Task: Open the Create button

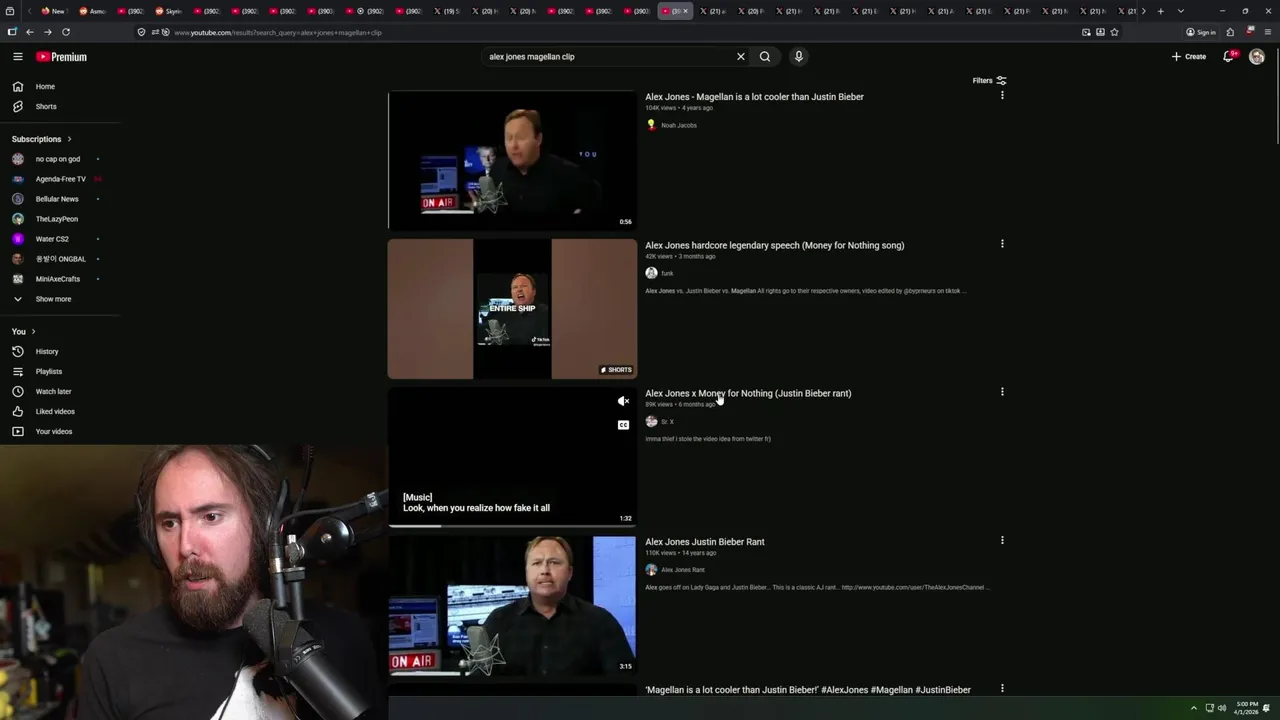Action: point(1189,57)
